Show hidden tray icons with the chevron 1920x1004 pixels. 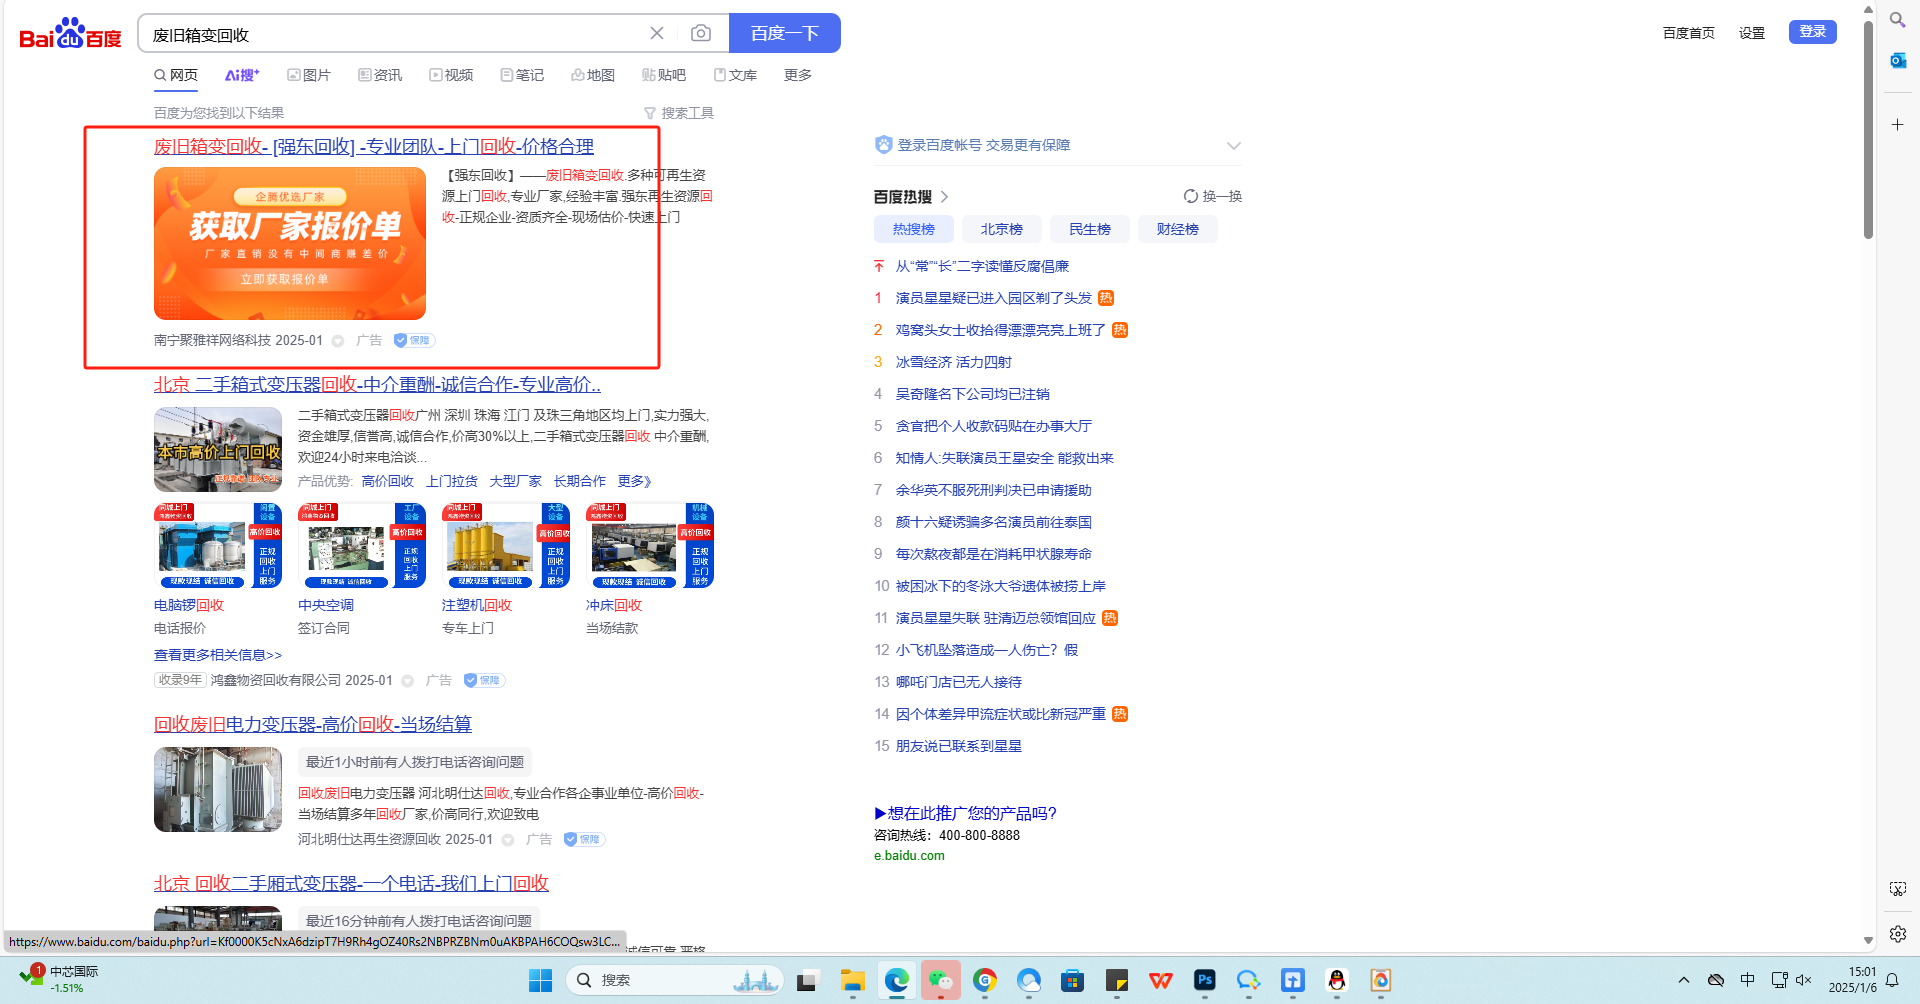click(1684, 980)
